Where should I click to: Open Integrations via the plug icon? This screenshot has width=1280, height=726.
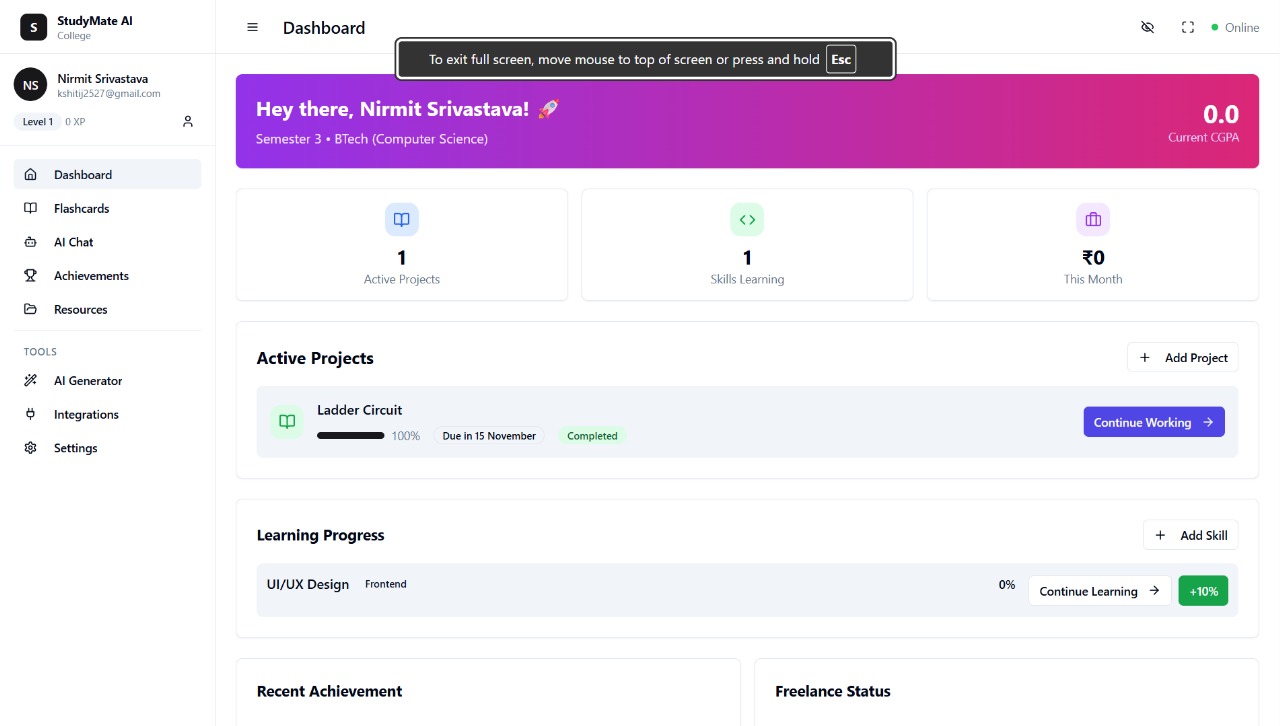coord(31,414)
